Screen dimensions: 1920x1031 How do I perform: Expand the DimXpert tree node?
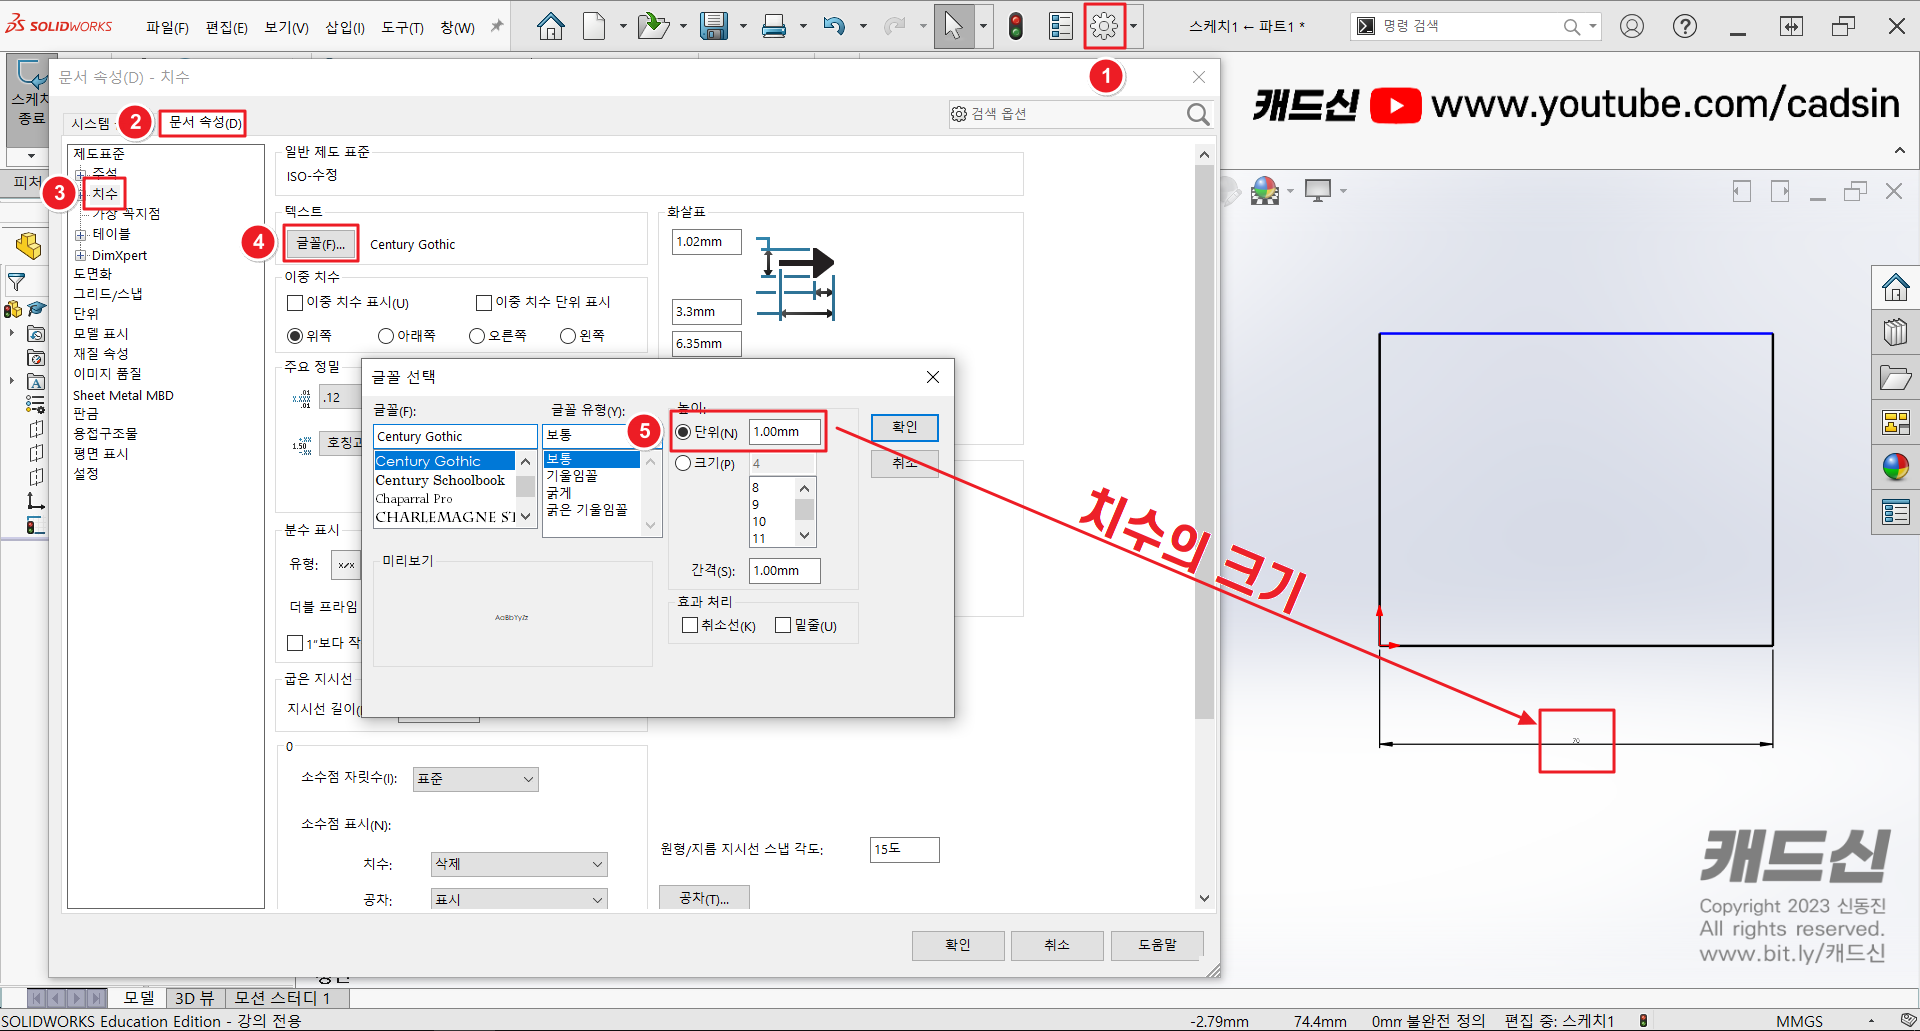(81, 256)
